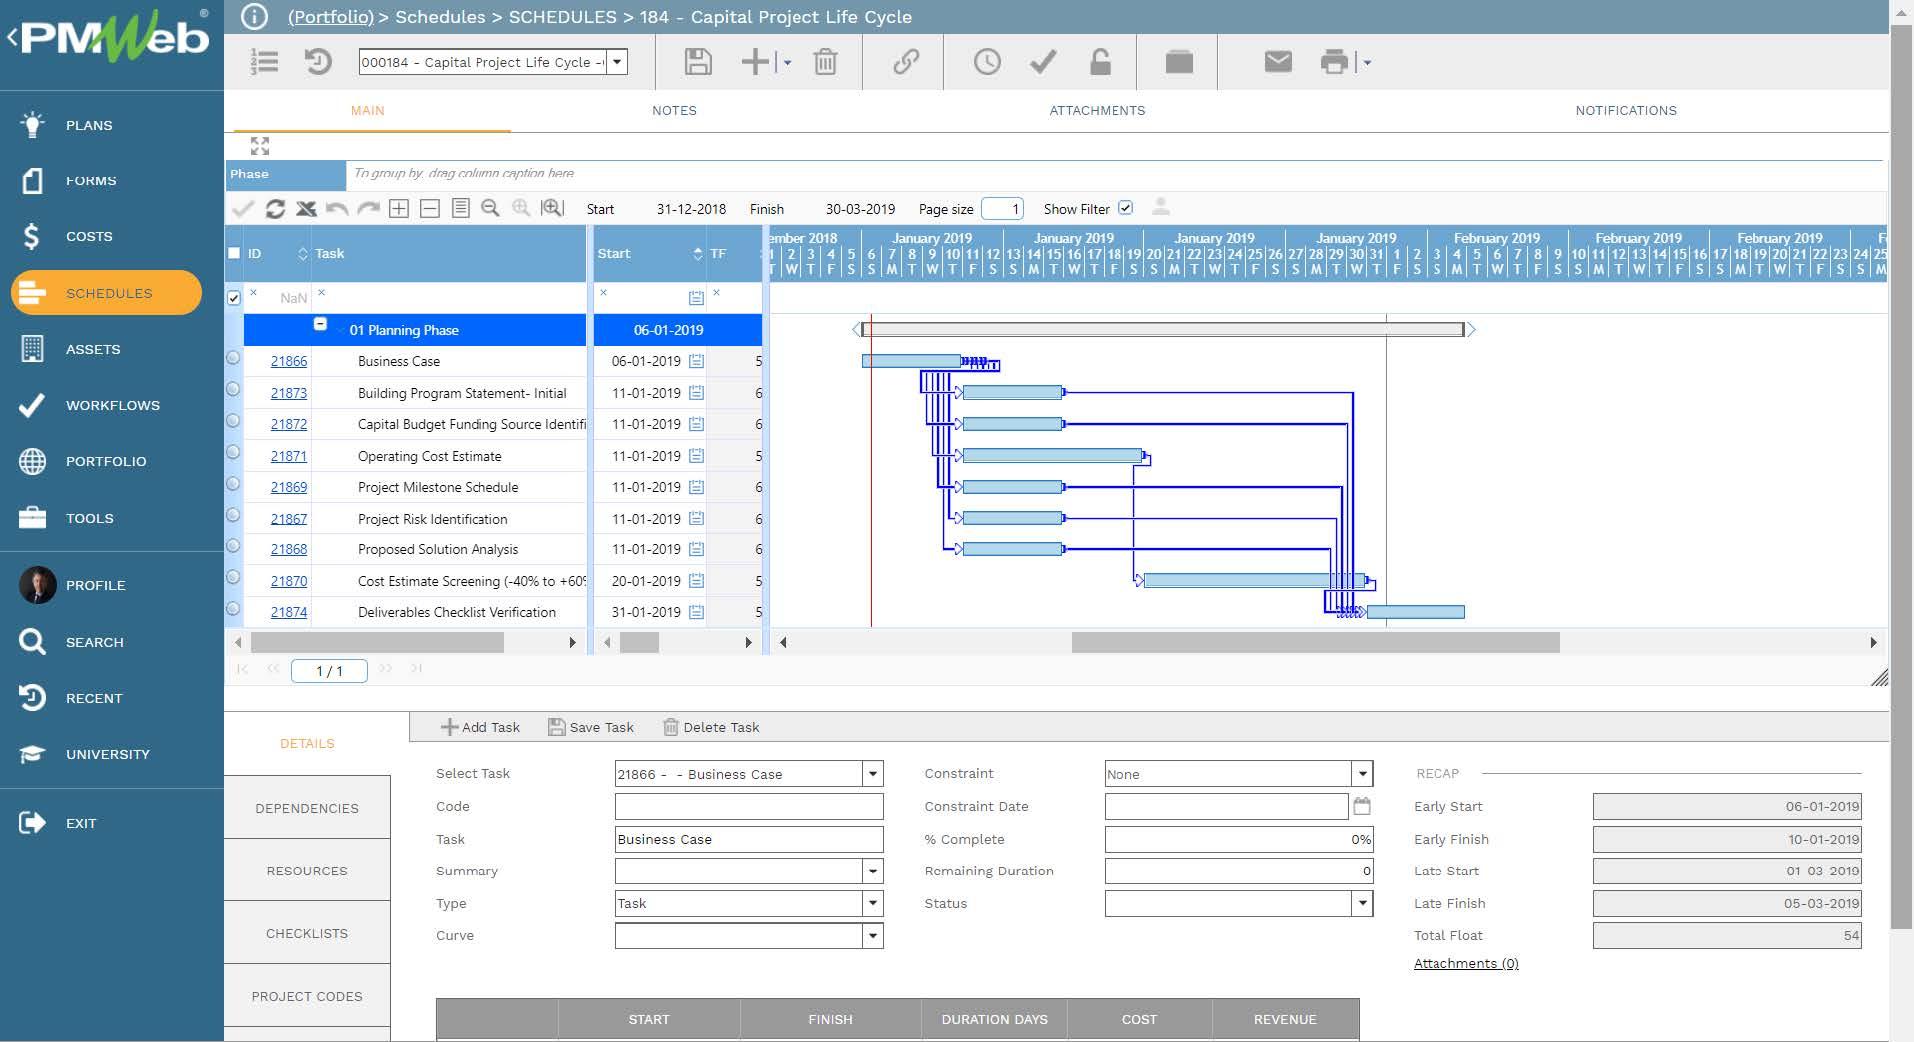Click the printer icon in toolbar

[1333, 62]
